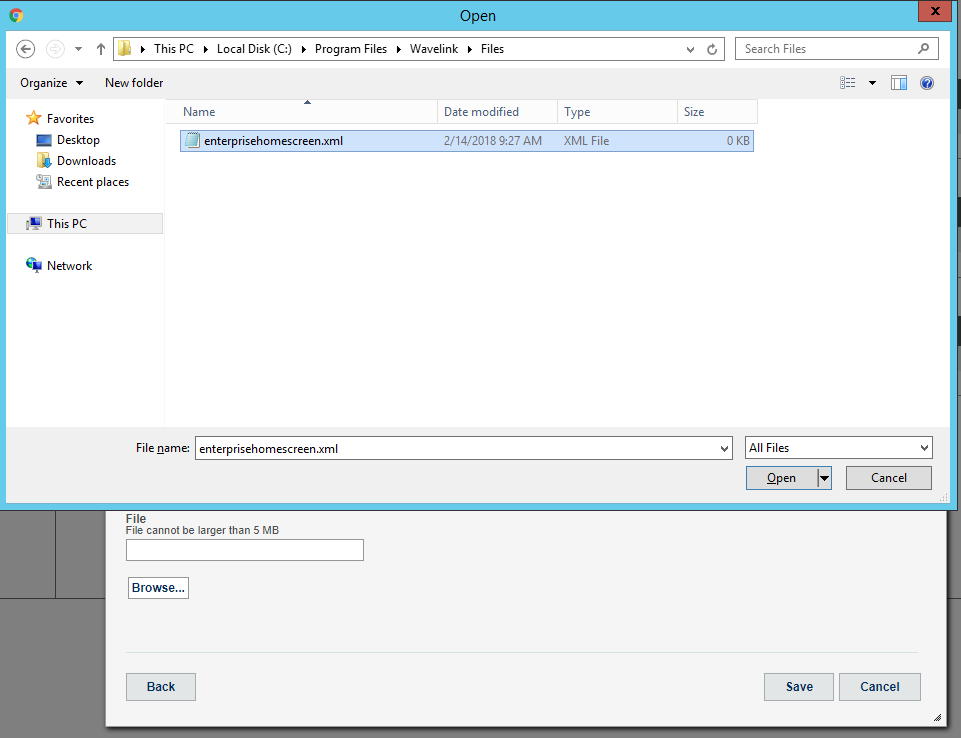This screenshot has width=961, height=738.
Task: Click the Change your view icon
Action: point(846,83)
